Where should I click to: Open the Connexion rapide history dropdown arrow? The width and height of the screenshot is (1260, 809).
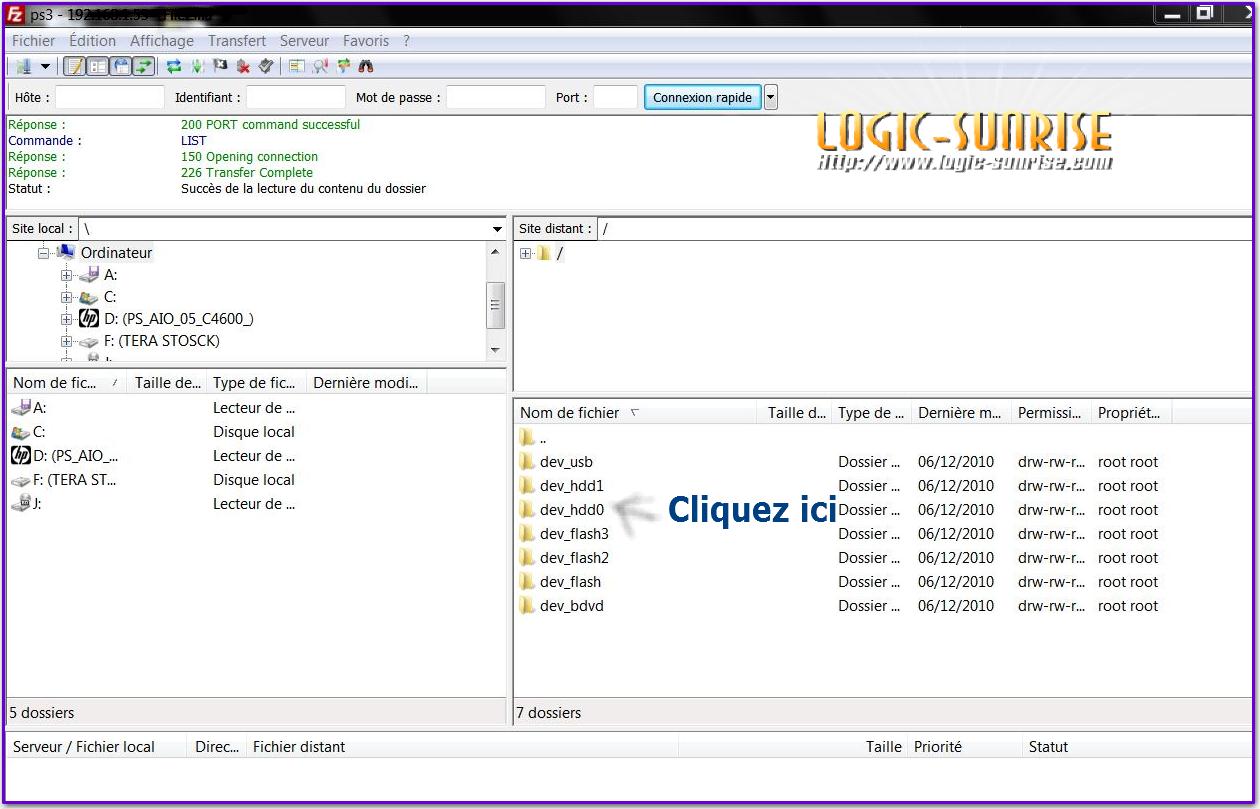tap(770, 97)
